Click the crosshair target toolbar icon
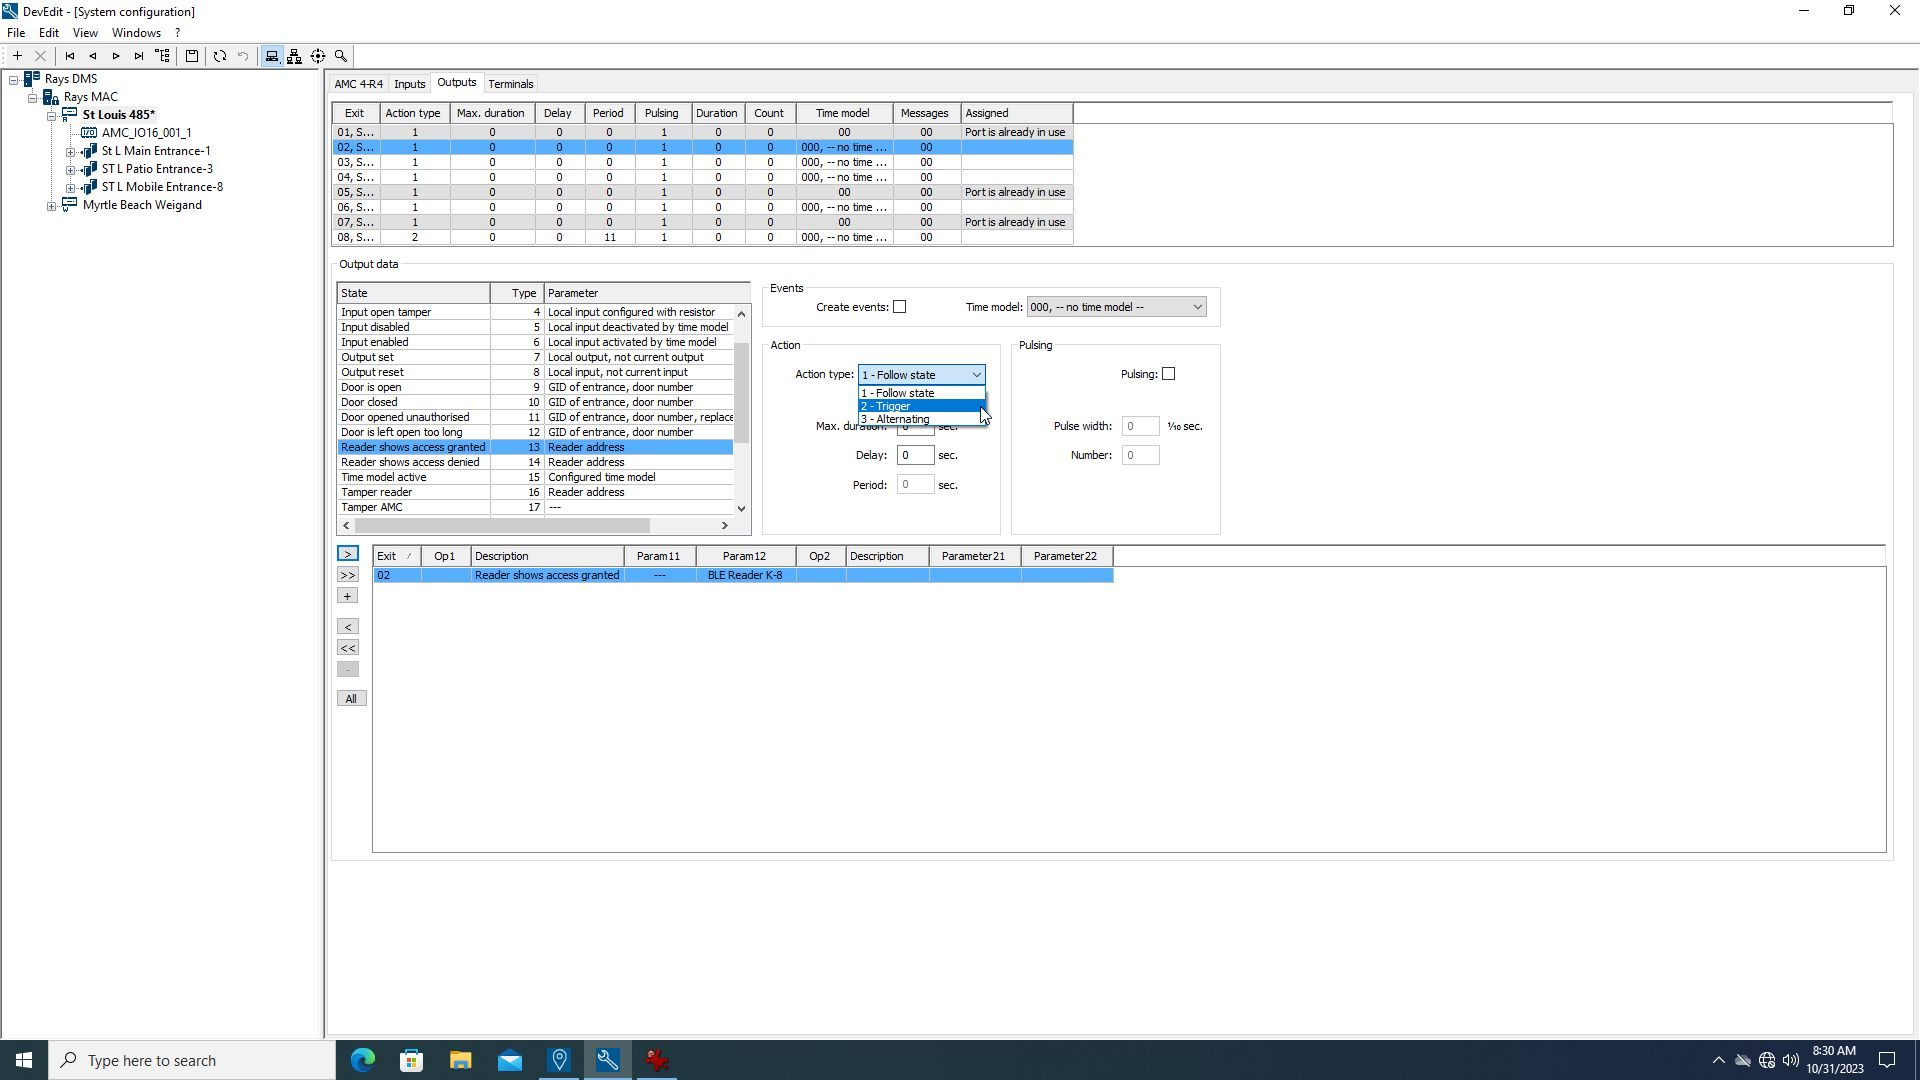The image size is (1920, 1080). (318, 56)
